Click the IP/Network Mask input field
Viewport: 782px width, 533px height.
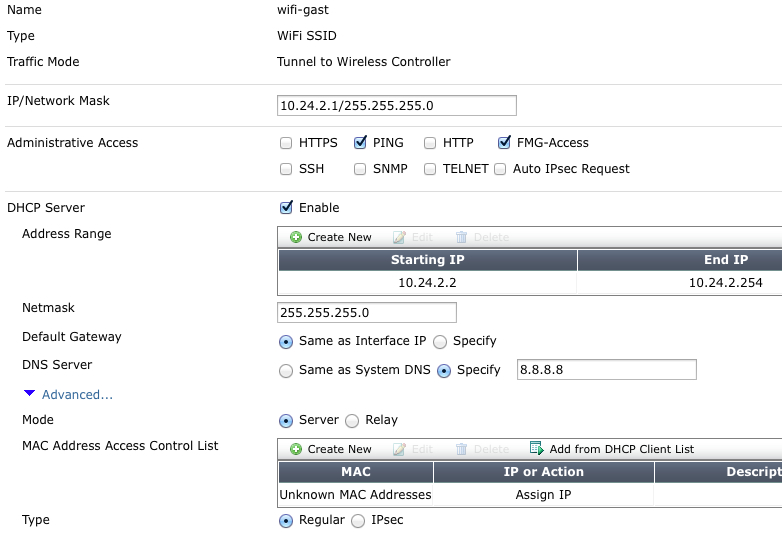[x=396, y=106]
